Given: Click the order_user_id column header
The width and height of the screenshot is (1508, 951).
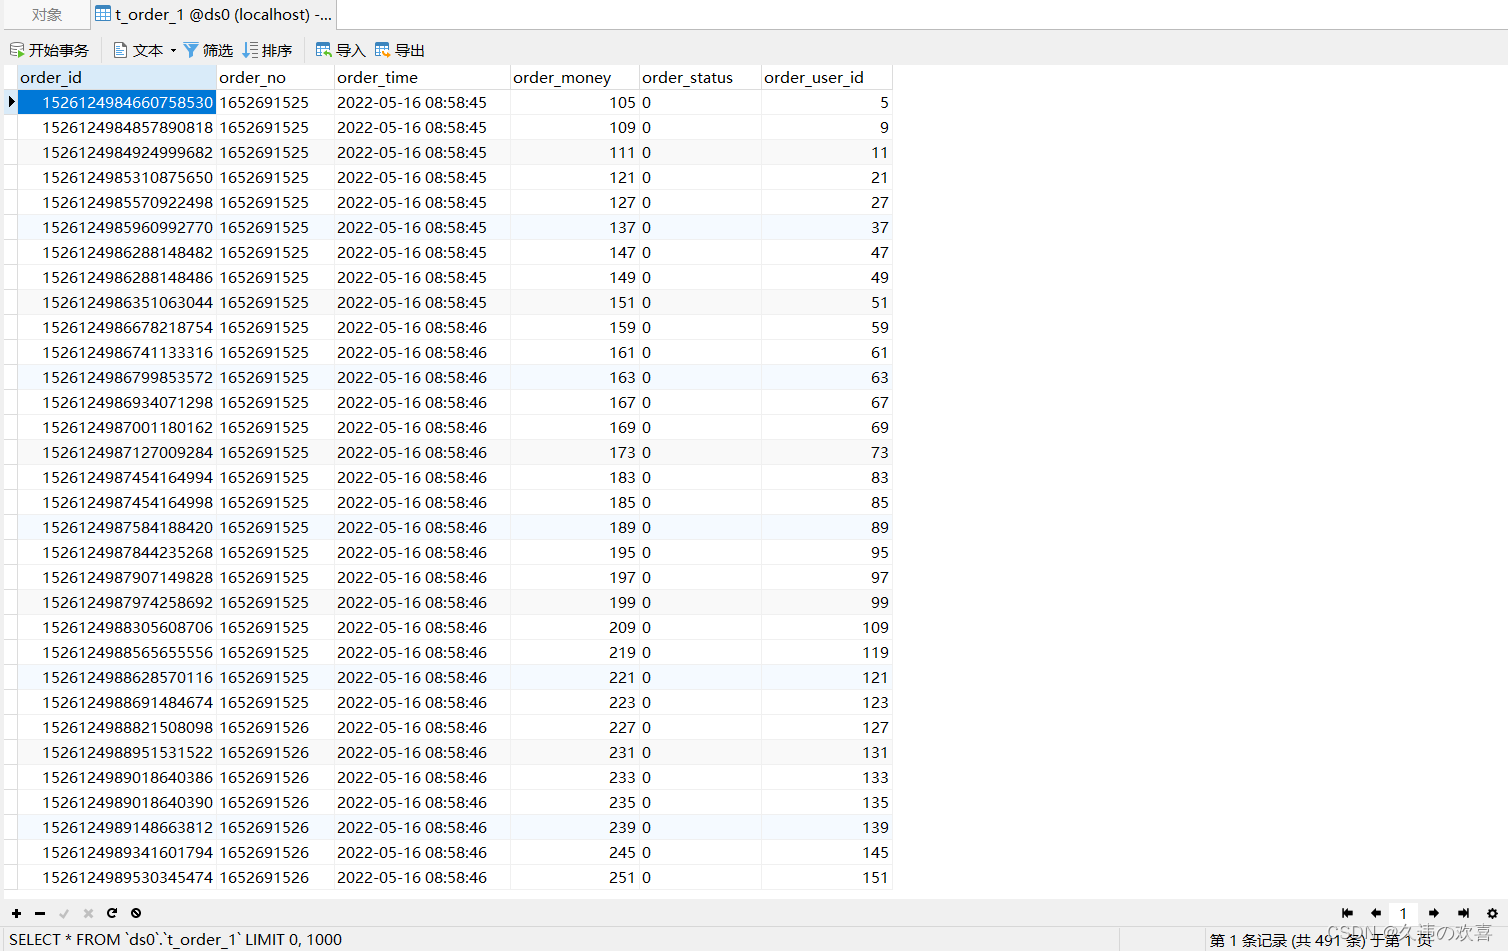Looking at the screenshot, I should tap(826, 77).
